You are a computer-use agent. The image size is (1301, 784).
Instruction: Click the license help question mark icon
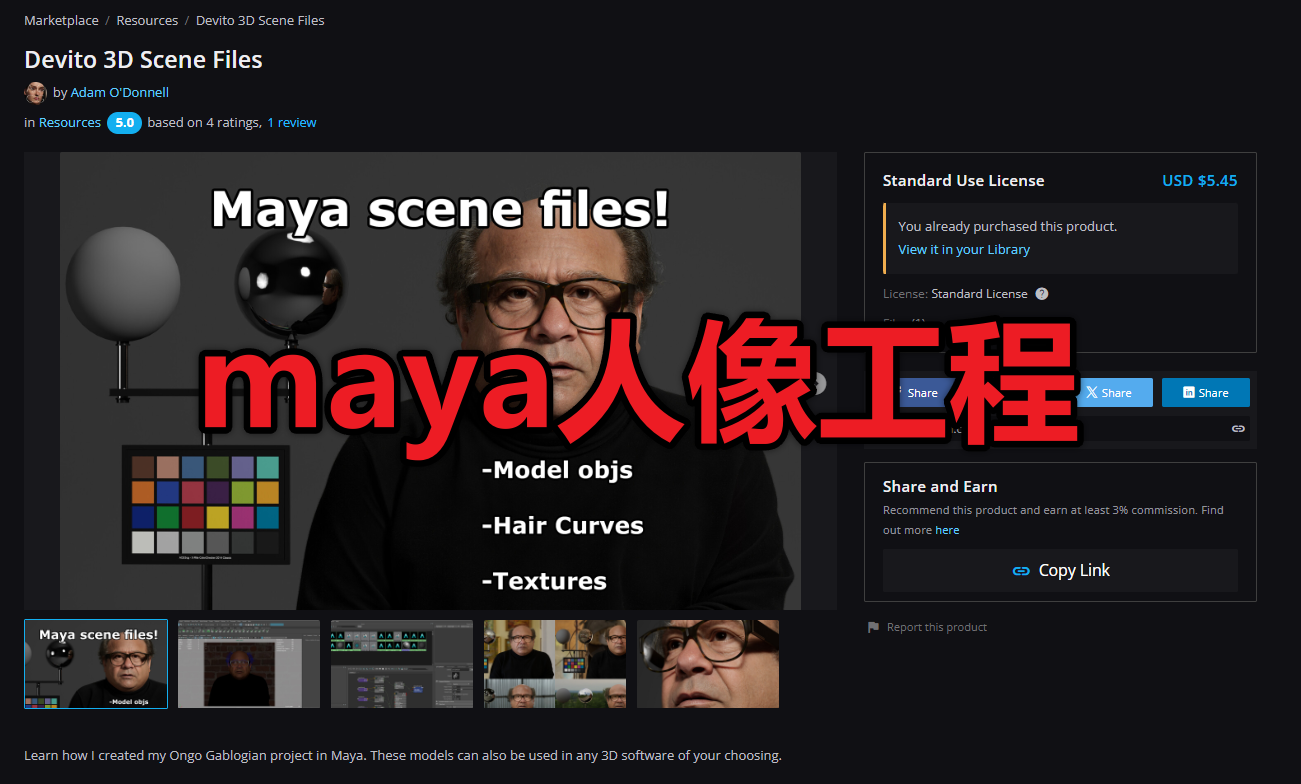pyautogui.click(x=1042, y=294)
